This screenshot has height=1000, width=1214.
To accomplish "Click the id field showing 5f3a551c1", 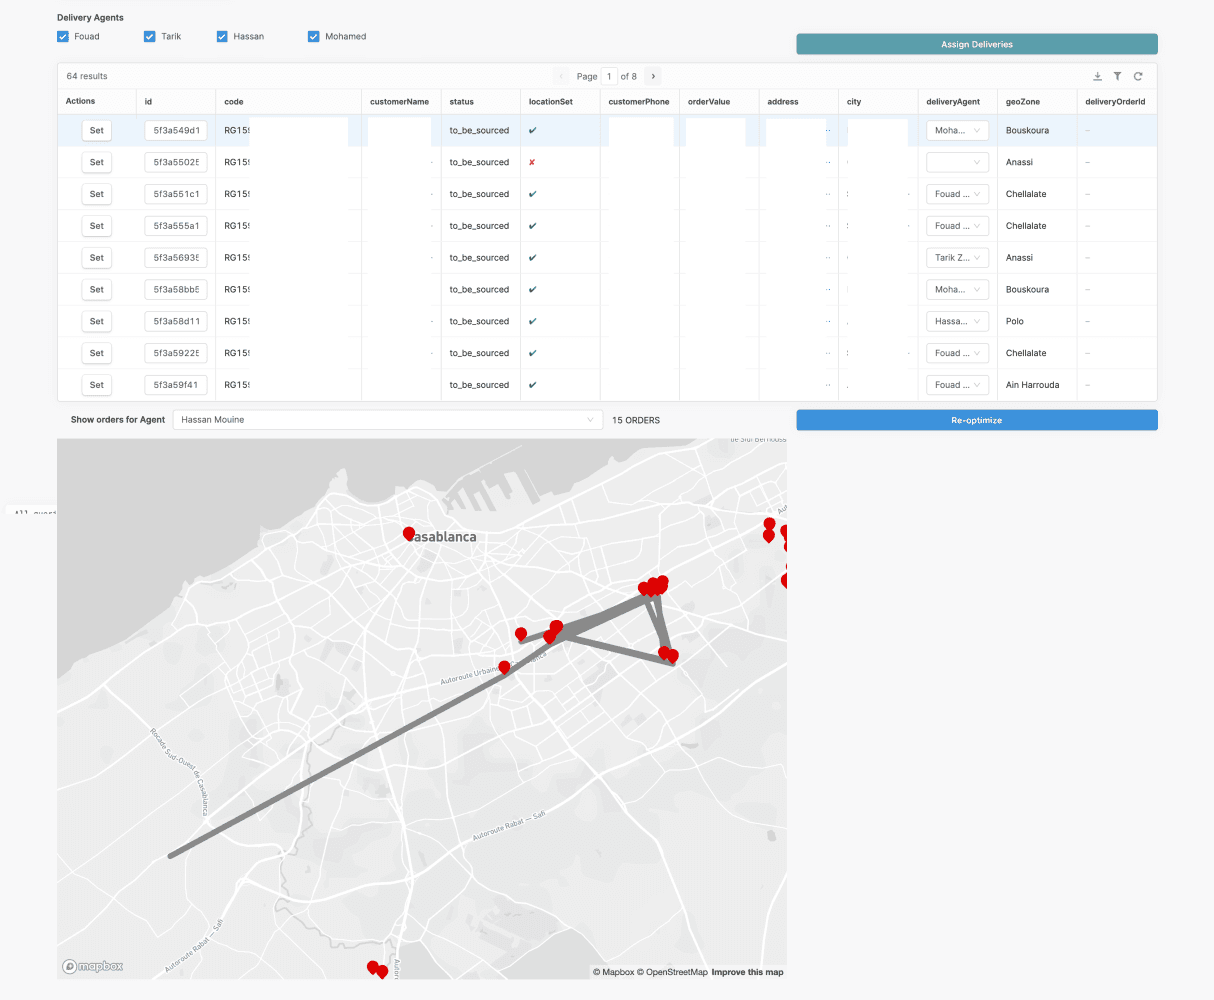I will click(x=176, y=194).
